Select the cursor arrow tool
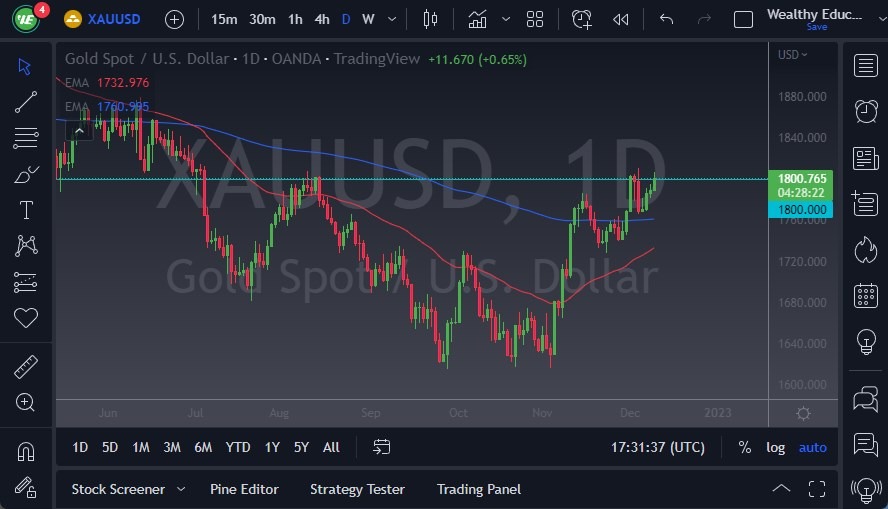888x509 pixels. pos(24,67)
